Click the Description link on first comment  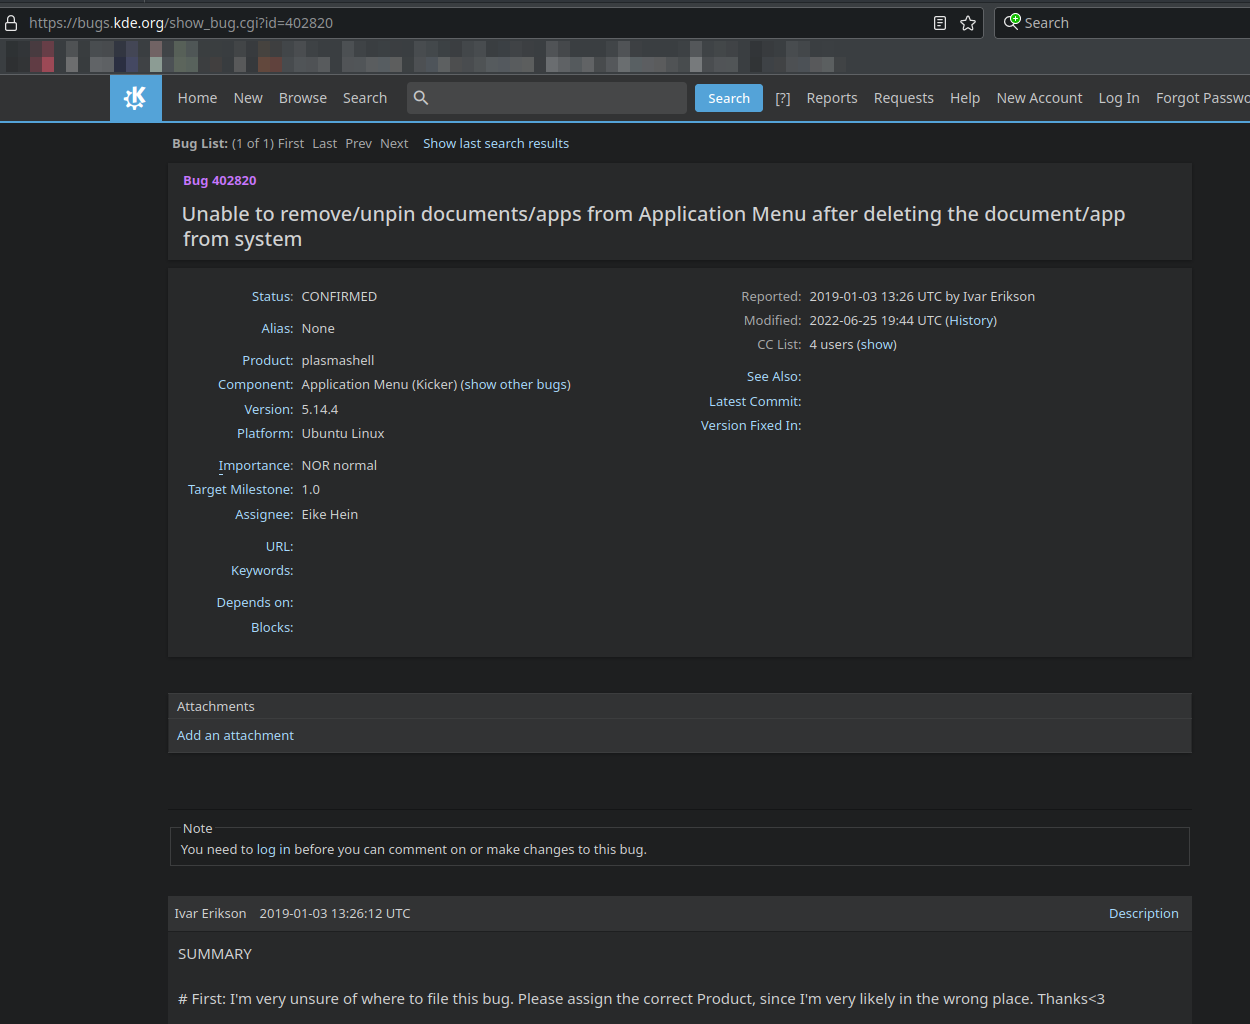[1143, 914]
